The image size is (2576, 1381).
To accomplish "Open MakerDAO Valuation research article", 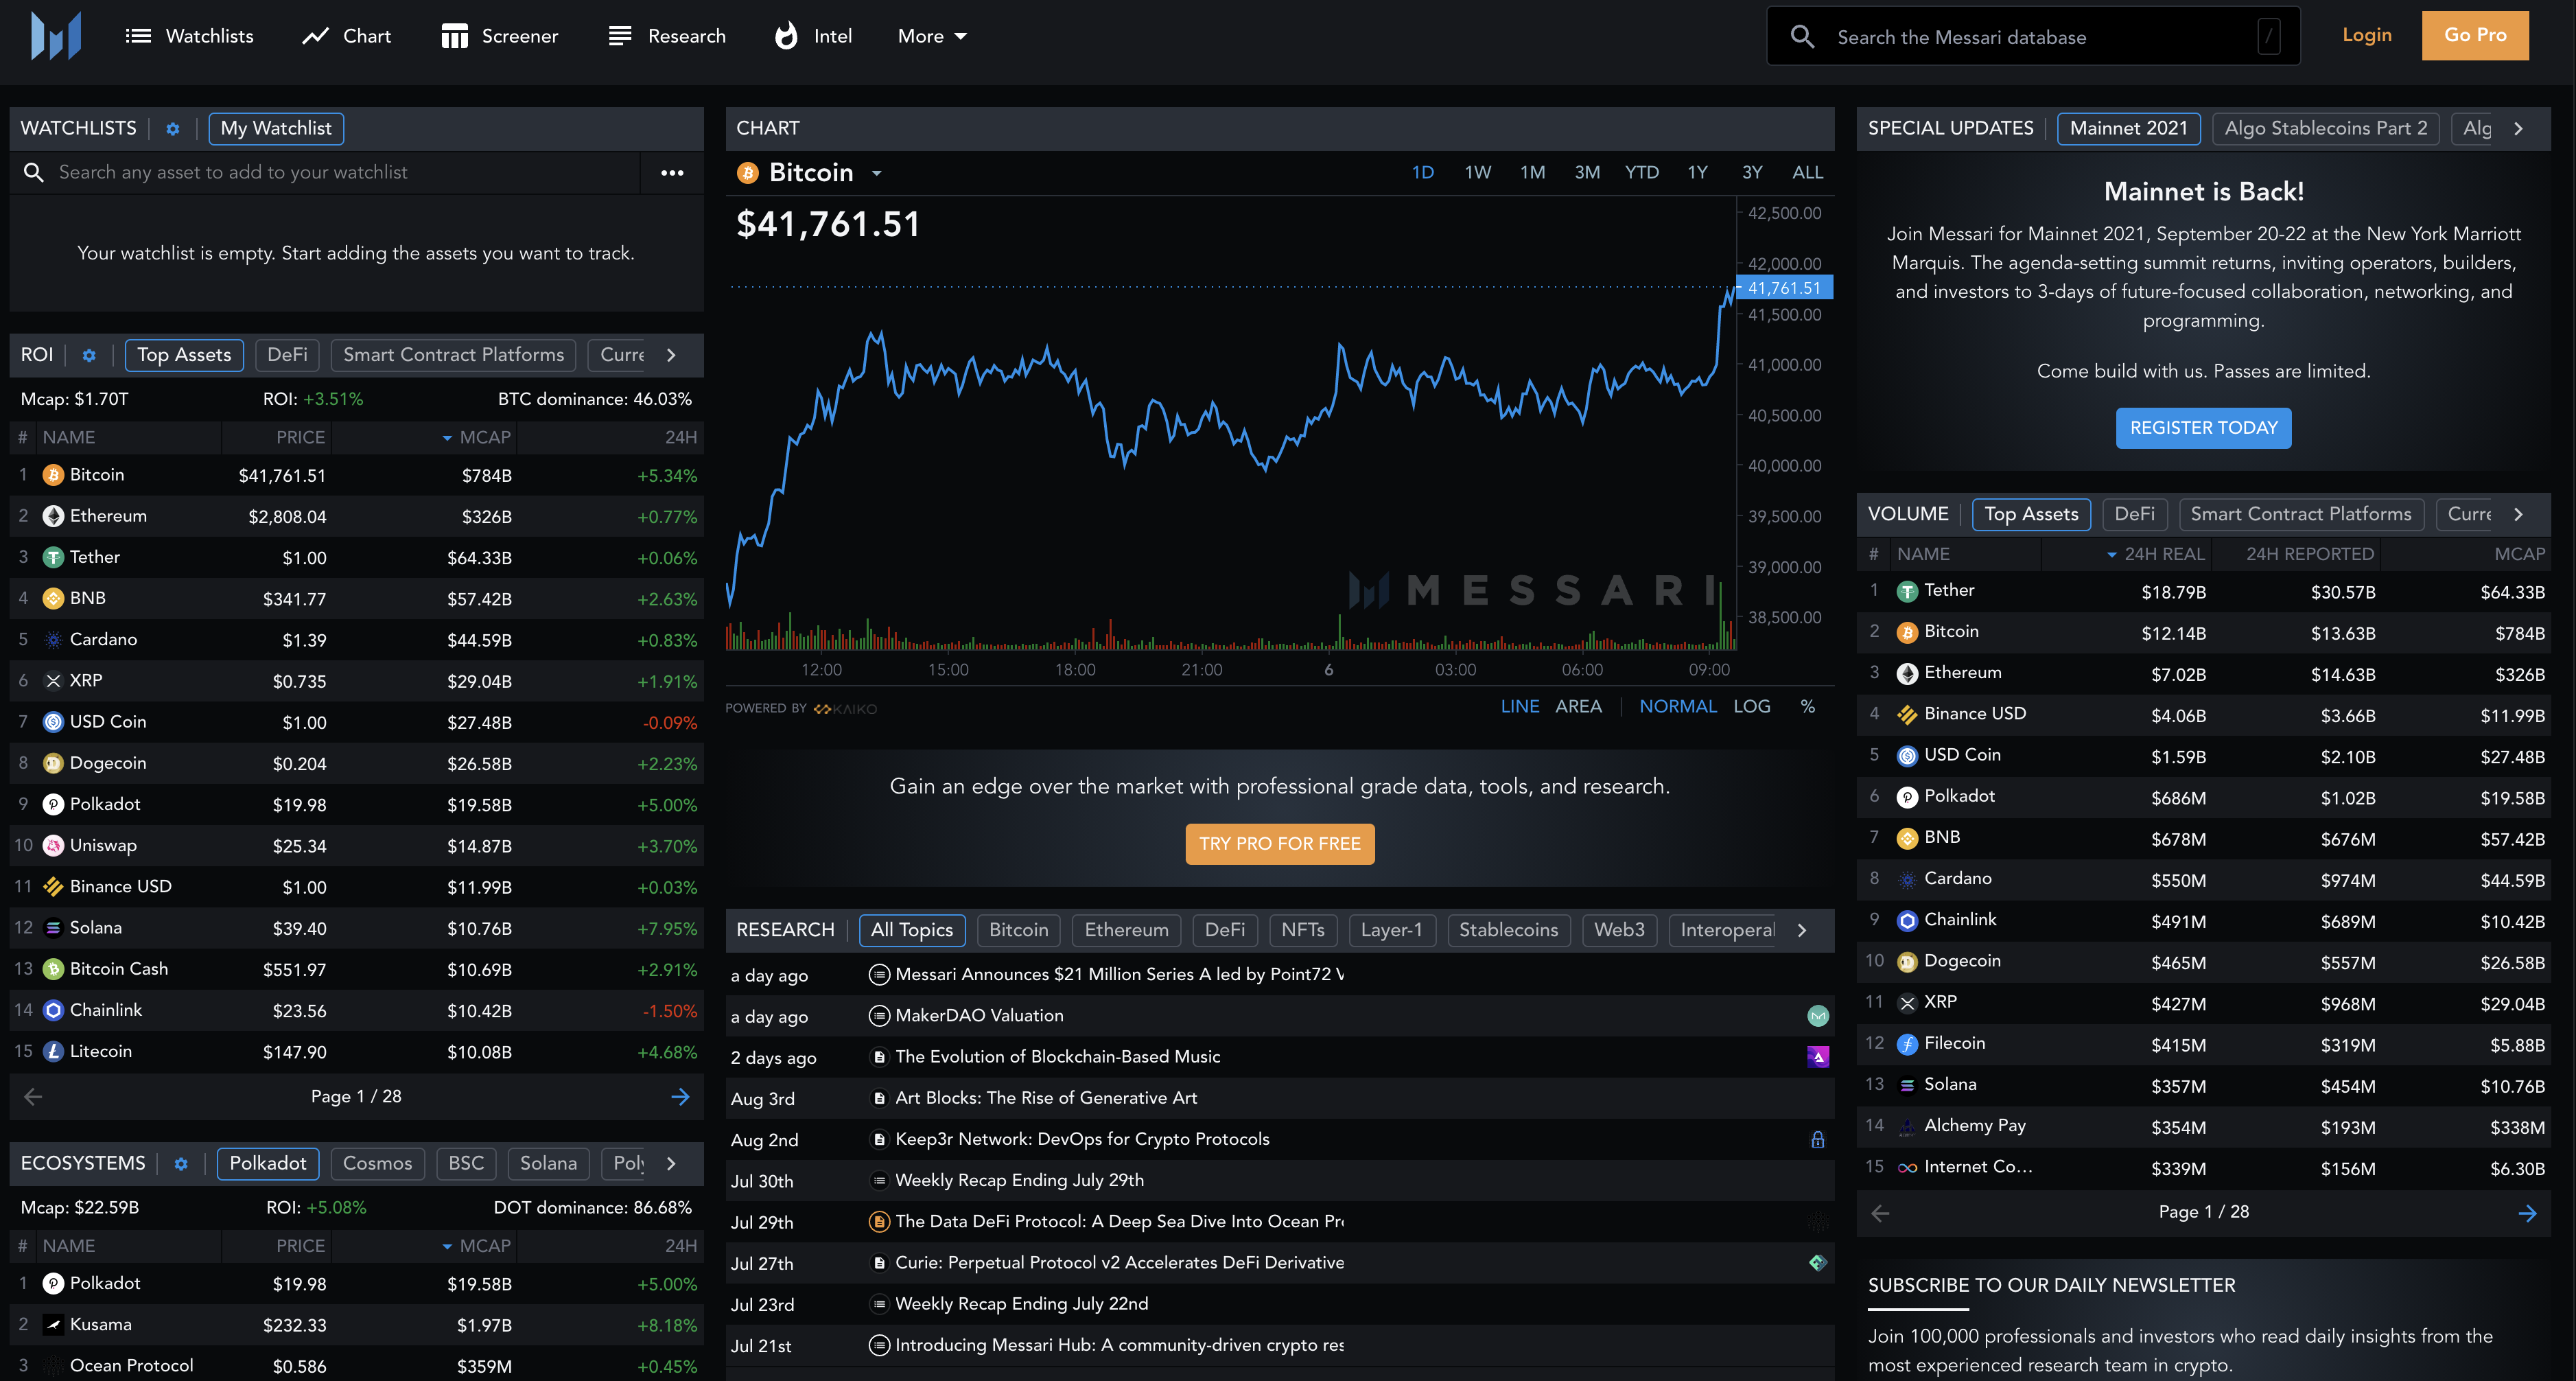I will [979, 1016].
